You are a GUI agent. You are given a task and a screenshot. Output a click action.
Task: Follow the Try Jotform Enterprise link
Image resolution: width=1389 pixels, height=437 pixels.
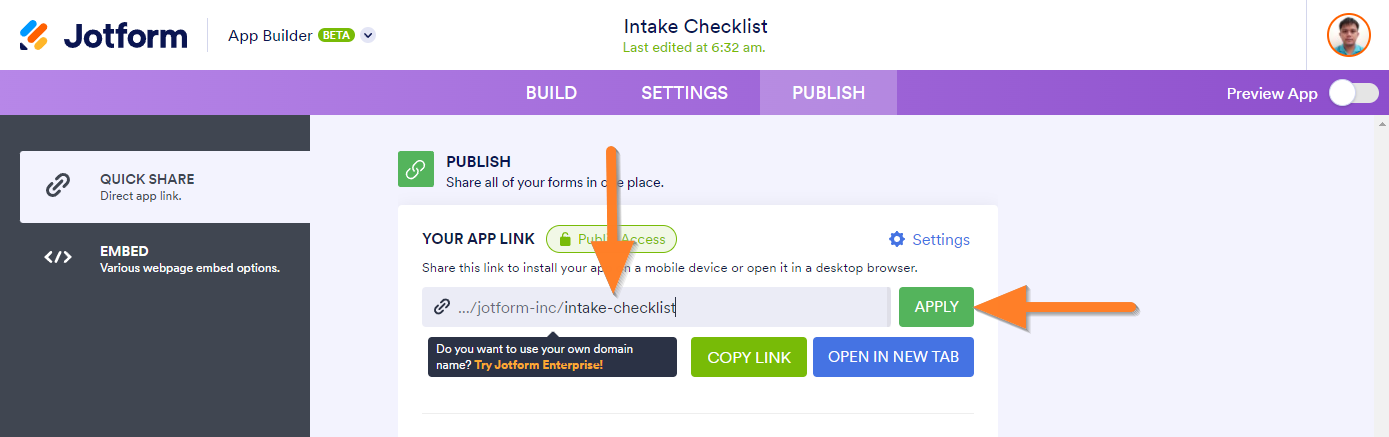539,365
